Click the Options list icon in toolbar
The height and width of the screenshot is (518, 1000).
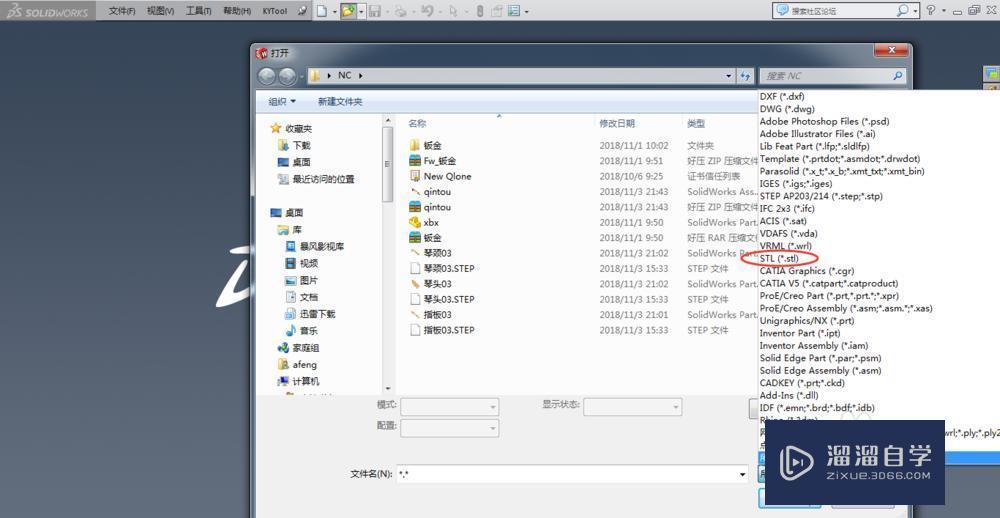tap(513, 11)
